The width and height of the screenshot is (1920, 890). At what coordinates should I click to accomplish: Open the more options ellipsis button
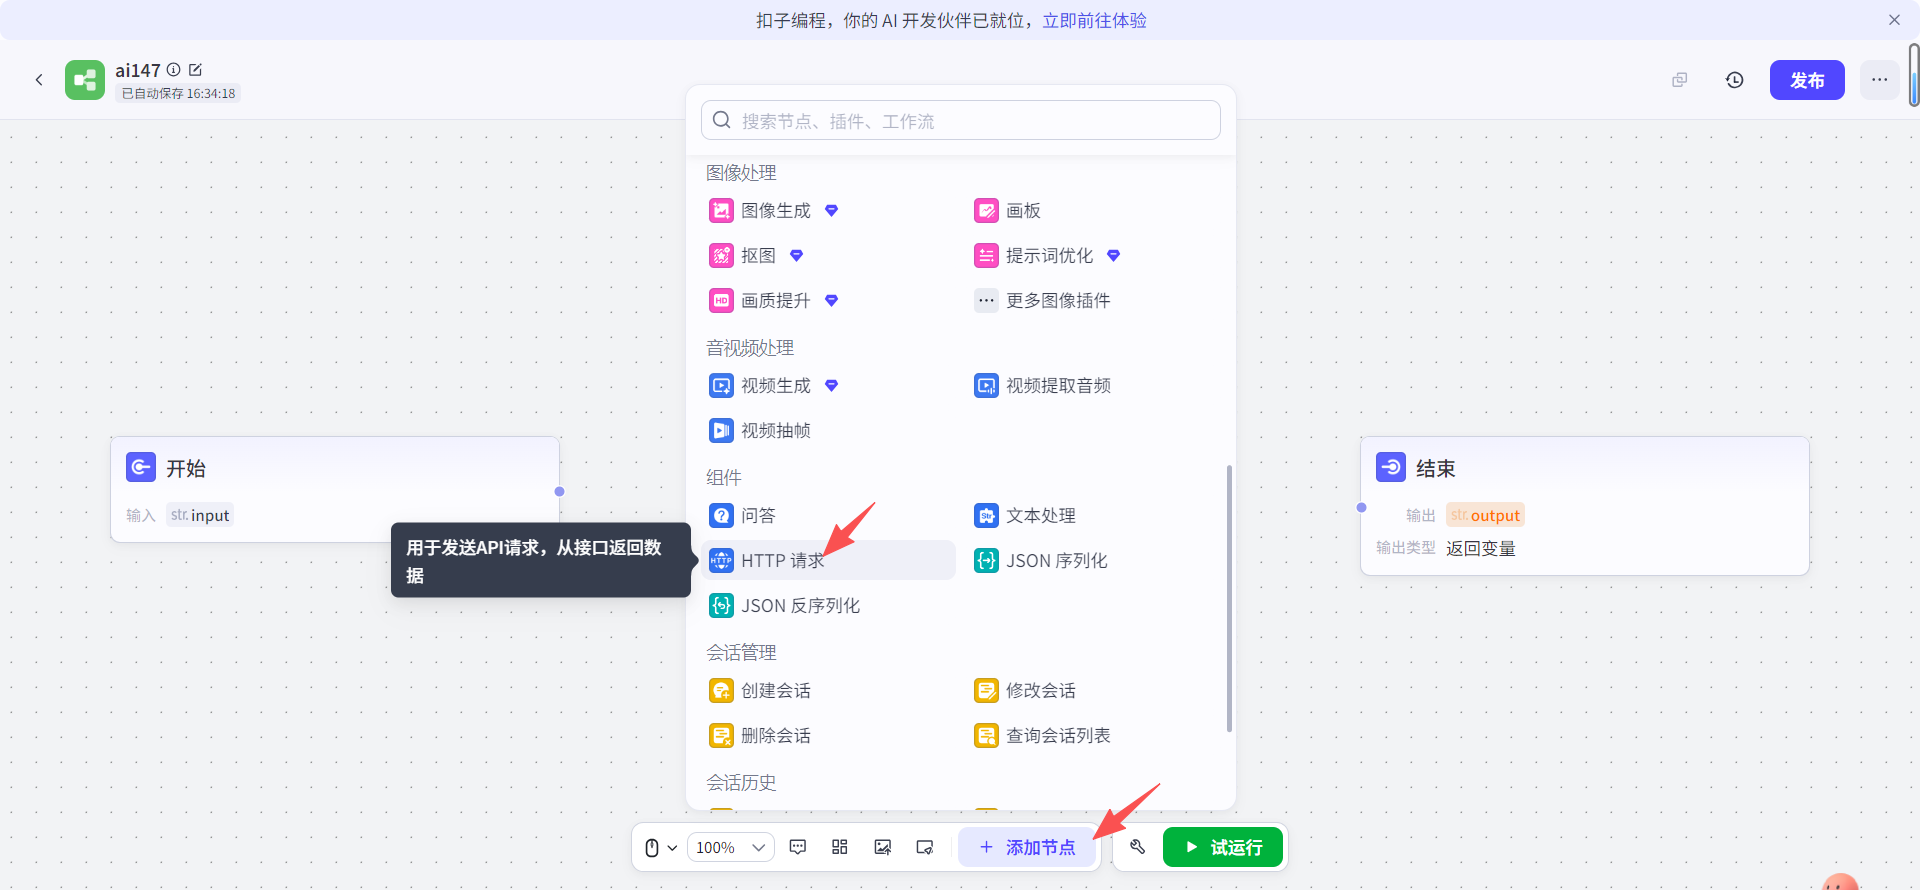[x=1880, y=80]
